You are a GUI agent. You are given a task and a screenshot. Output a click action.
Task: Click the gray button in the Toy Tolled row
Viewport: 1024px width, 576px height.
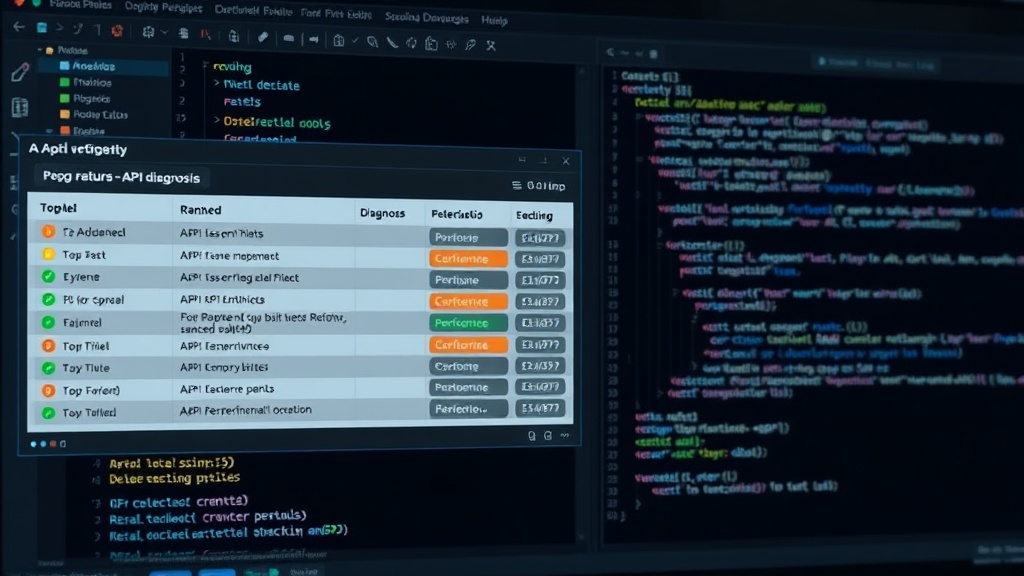click(468, 409)
